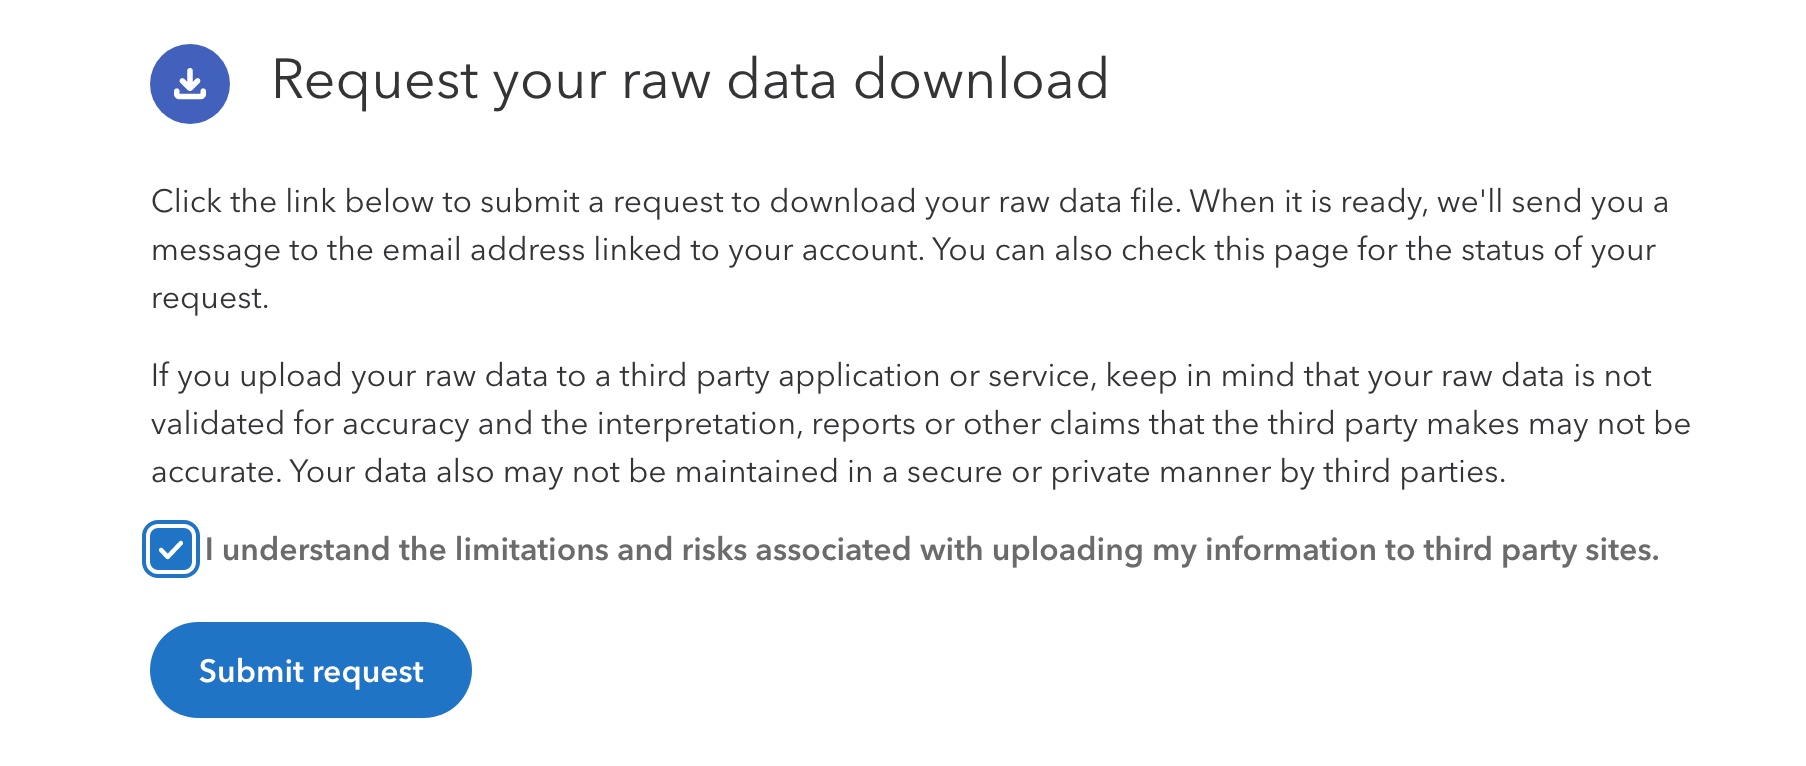Click the line starting "message to the email"
Image resolution: width=1806 pixels, height=766 pixels.
tap(903, 250)
